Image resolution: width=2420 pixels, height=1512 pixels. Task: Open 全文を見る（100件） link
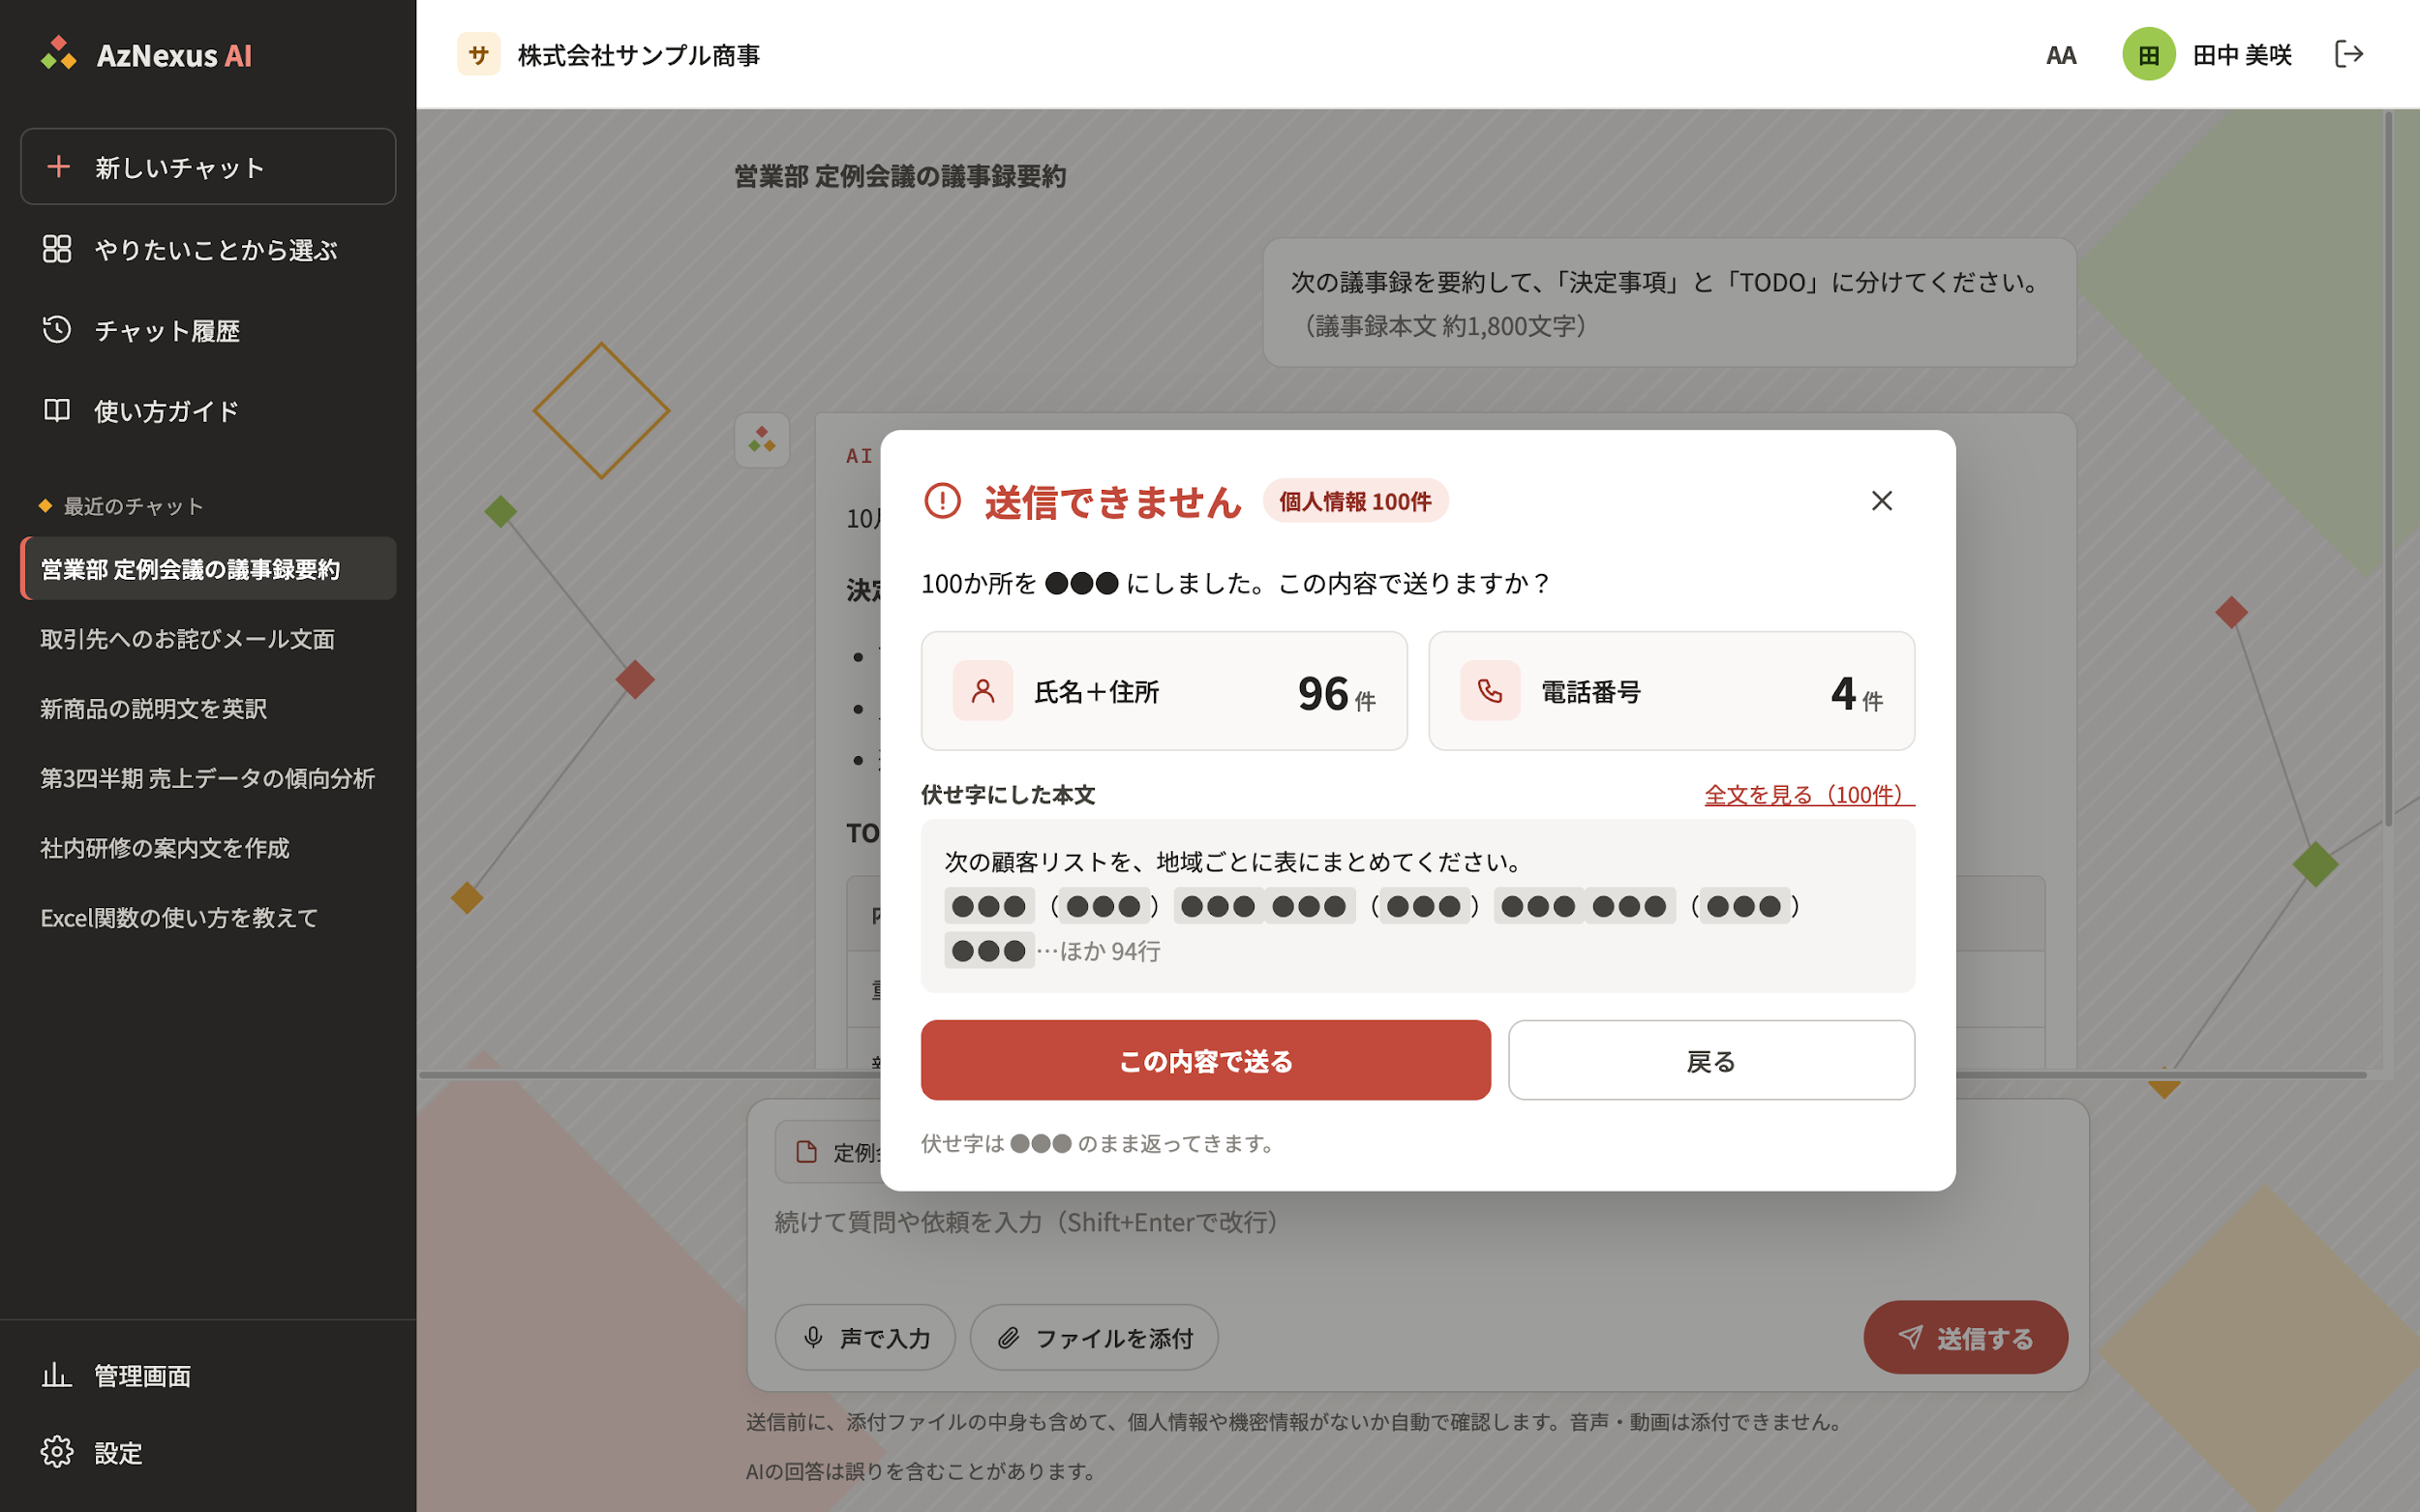(1809, 795)
